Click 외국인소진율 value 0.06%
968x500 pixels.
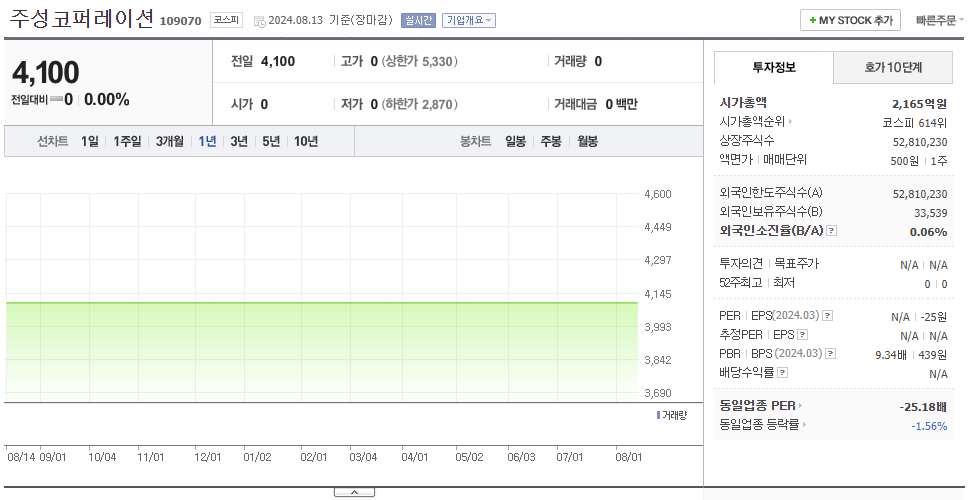coord(928,232)
